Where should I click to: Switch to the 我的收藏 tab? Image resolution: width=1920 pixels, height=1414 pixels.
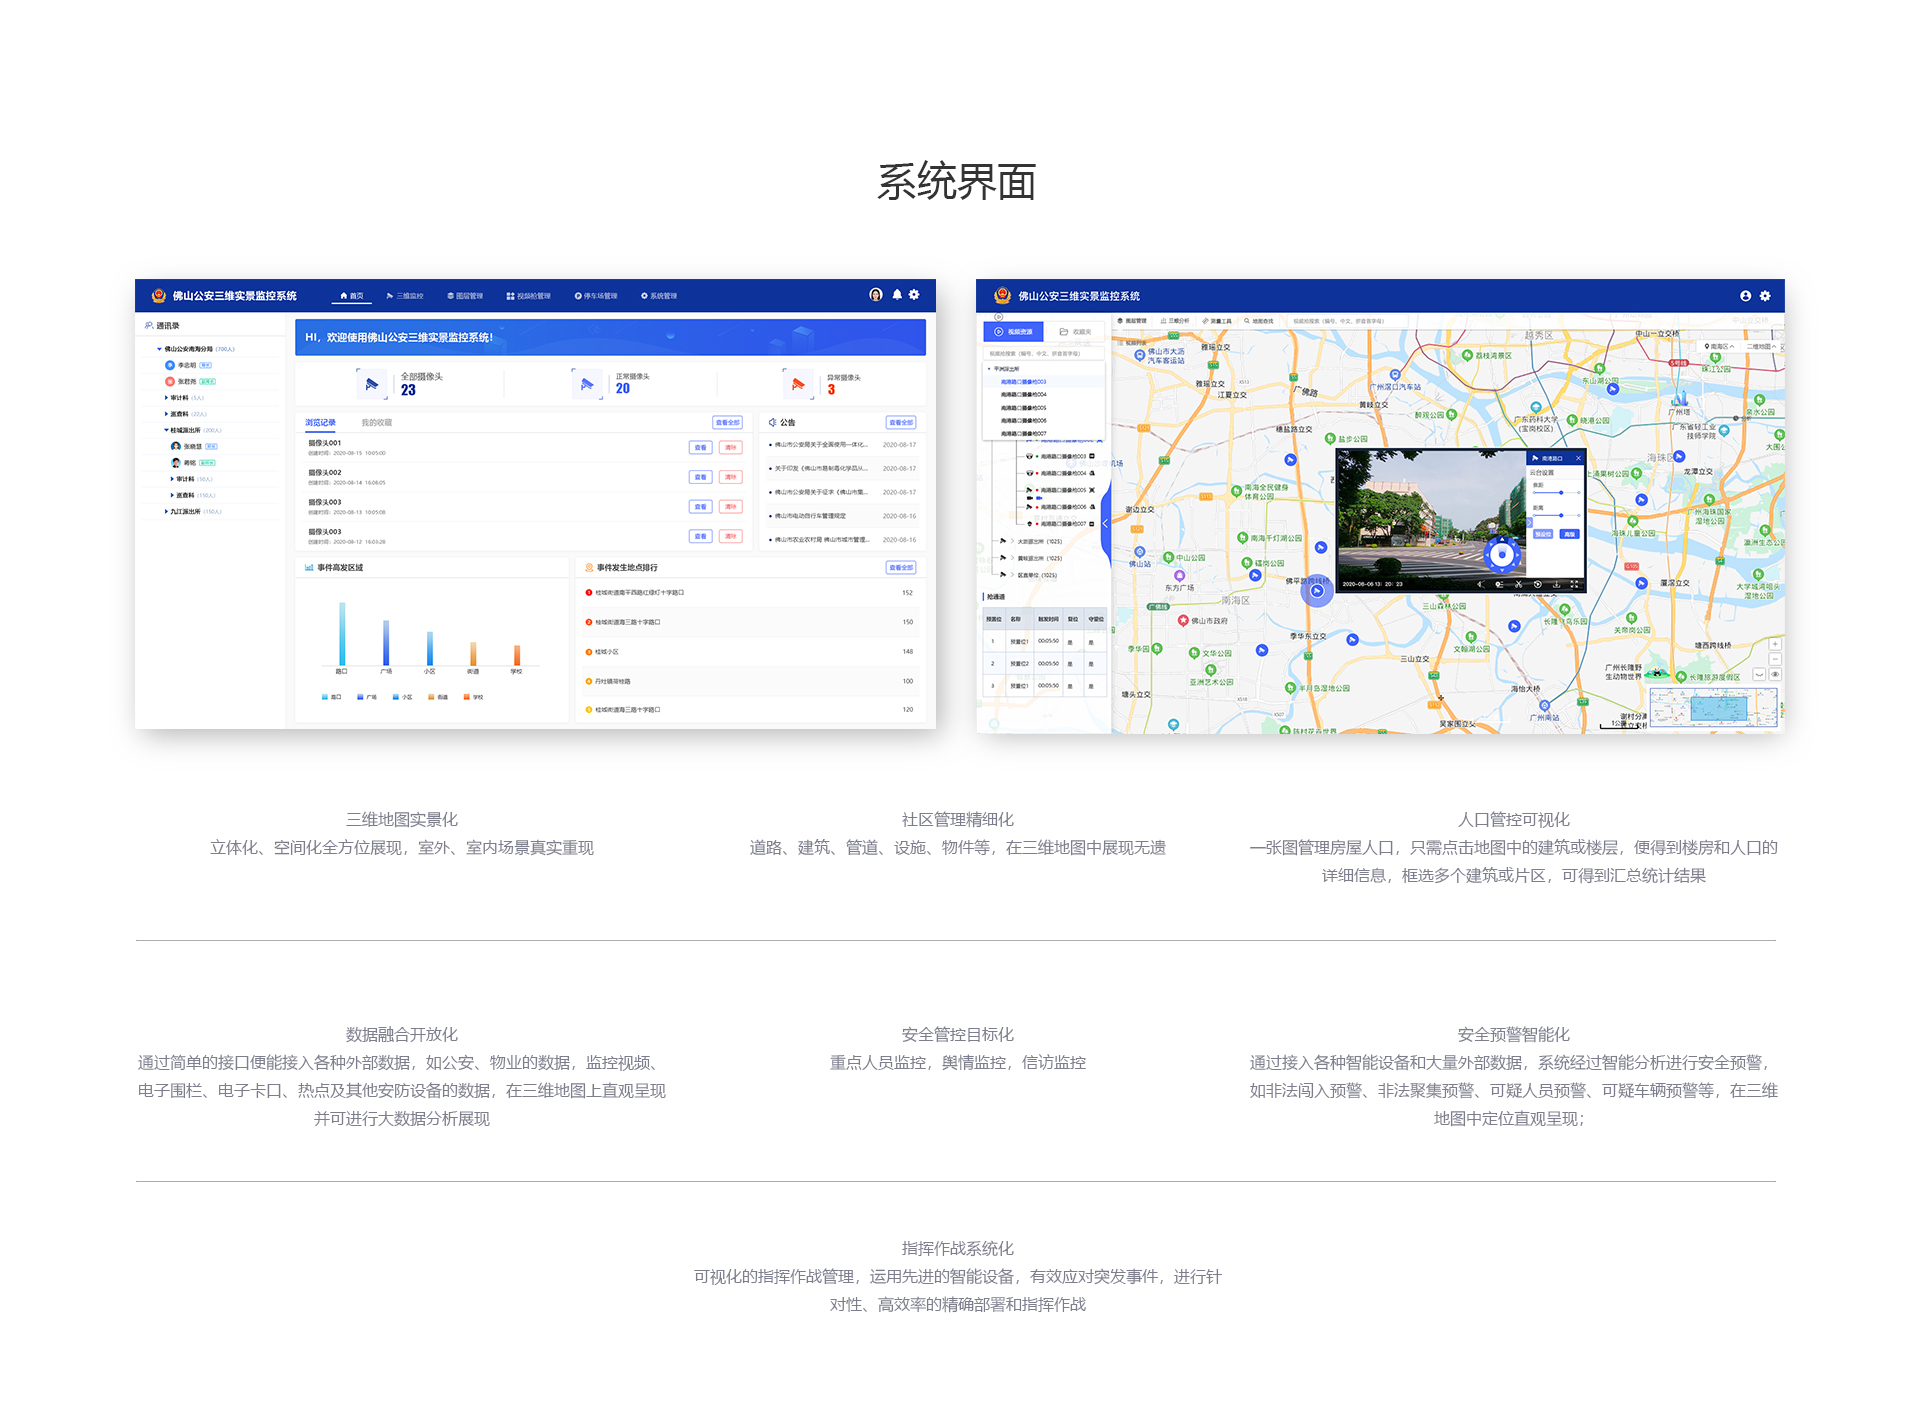(x=376, y=423)
